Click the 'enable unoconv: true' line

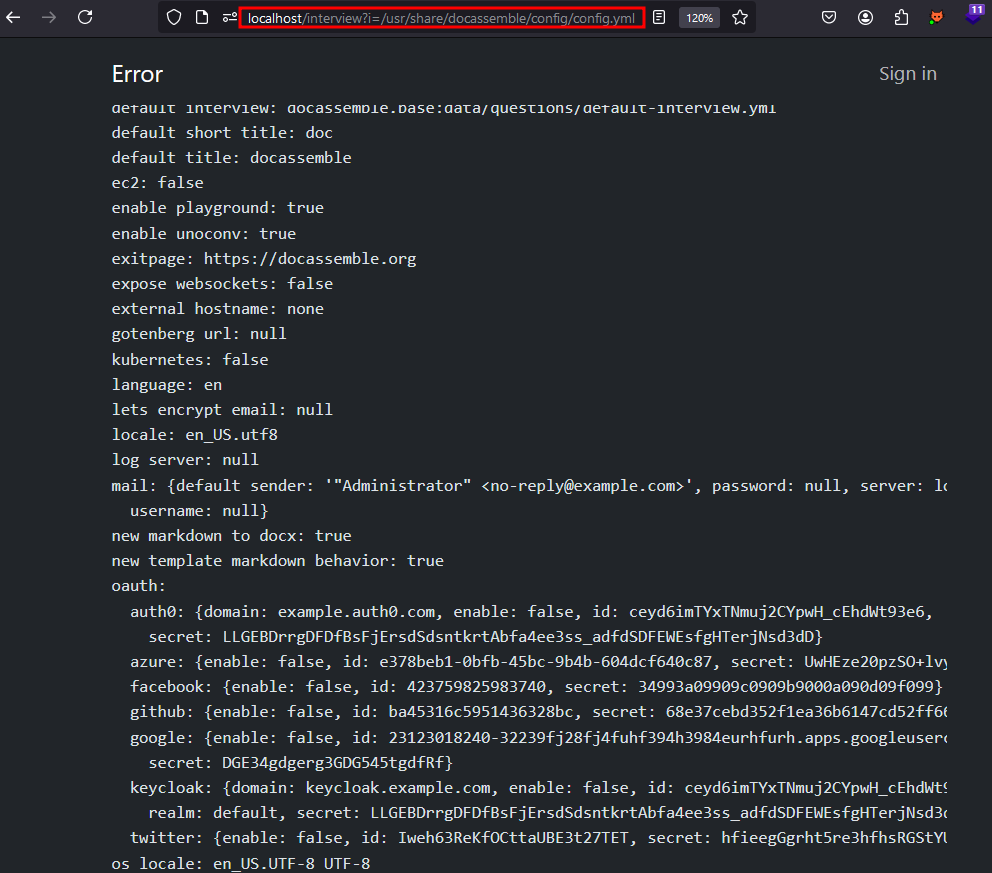pyautogui.click(x=204, y=233)
